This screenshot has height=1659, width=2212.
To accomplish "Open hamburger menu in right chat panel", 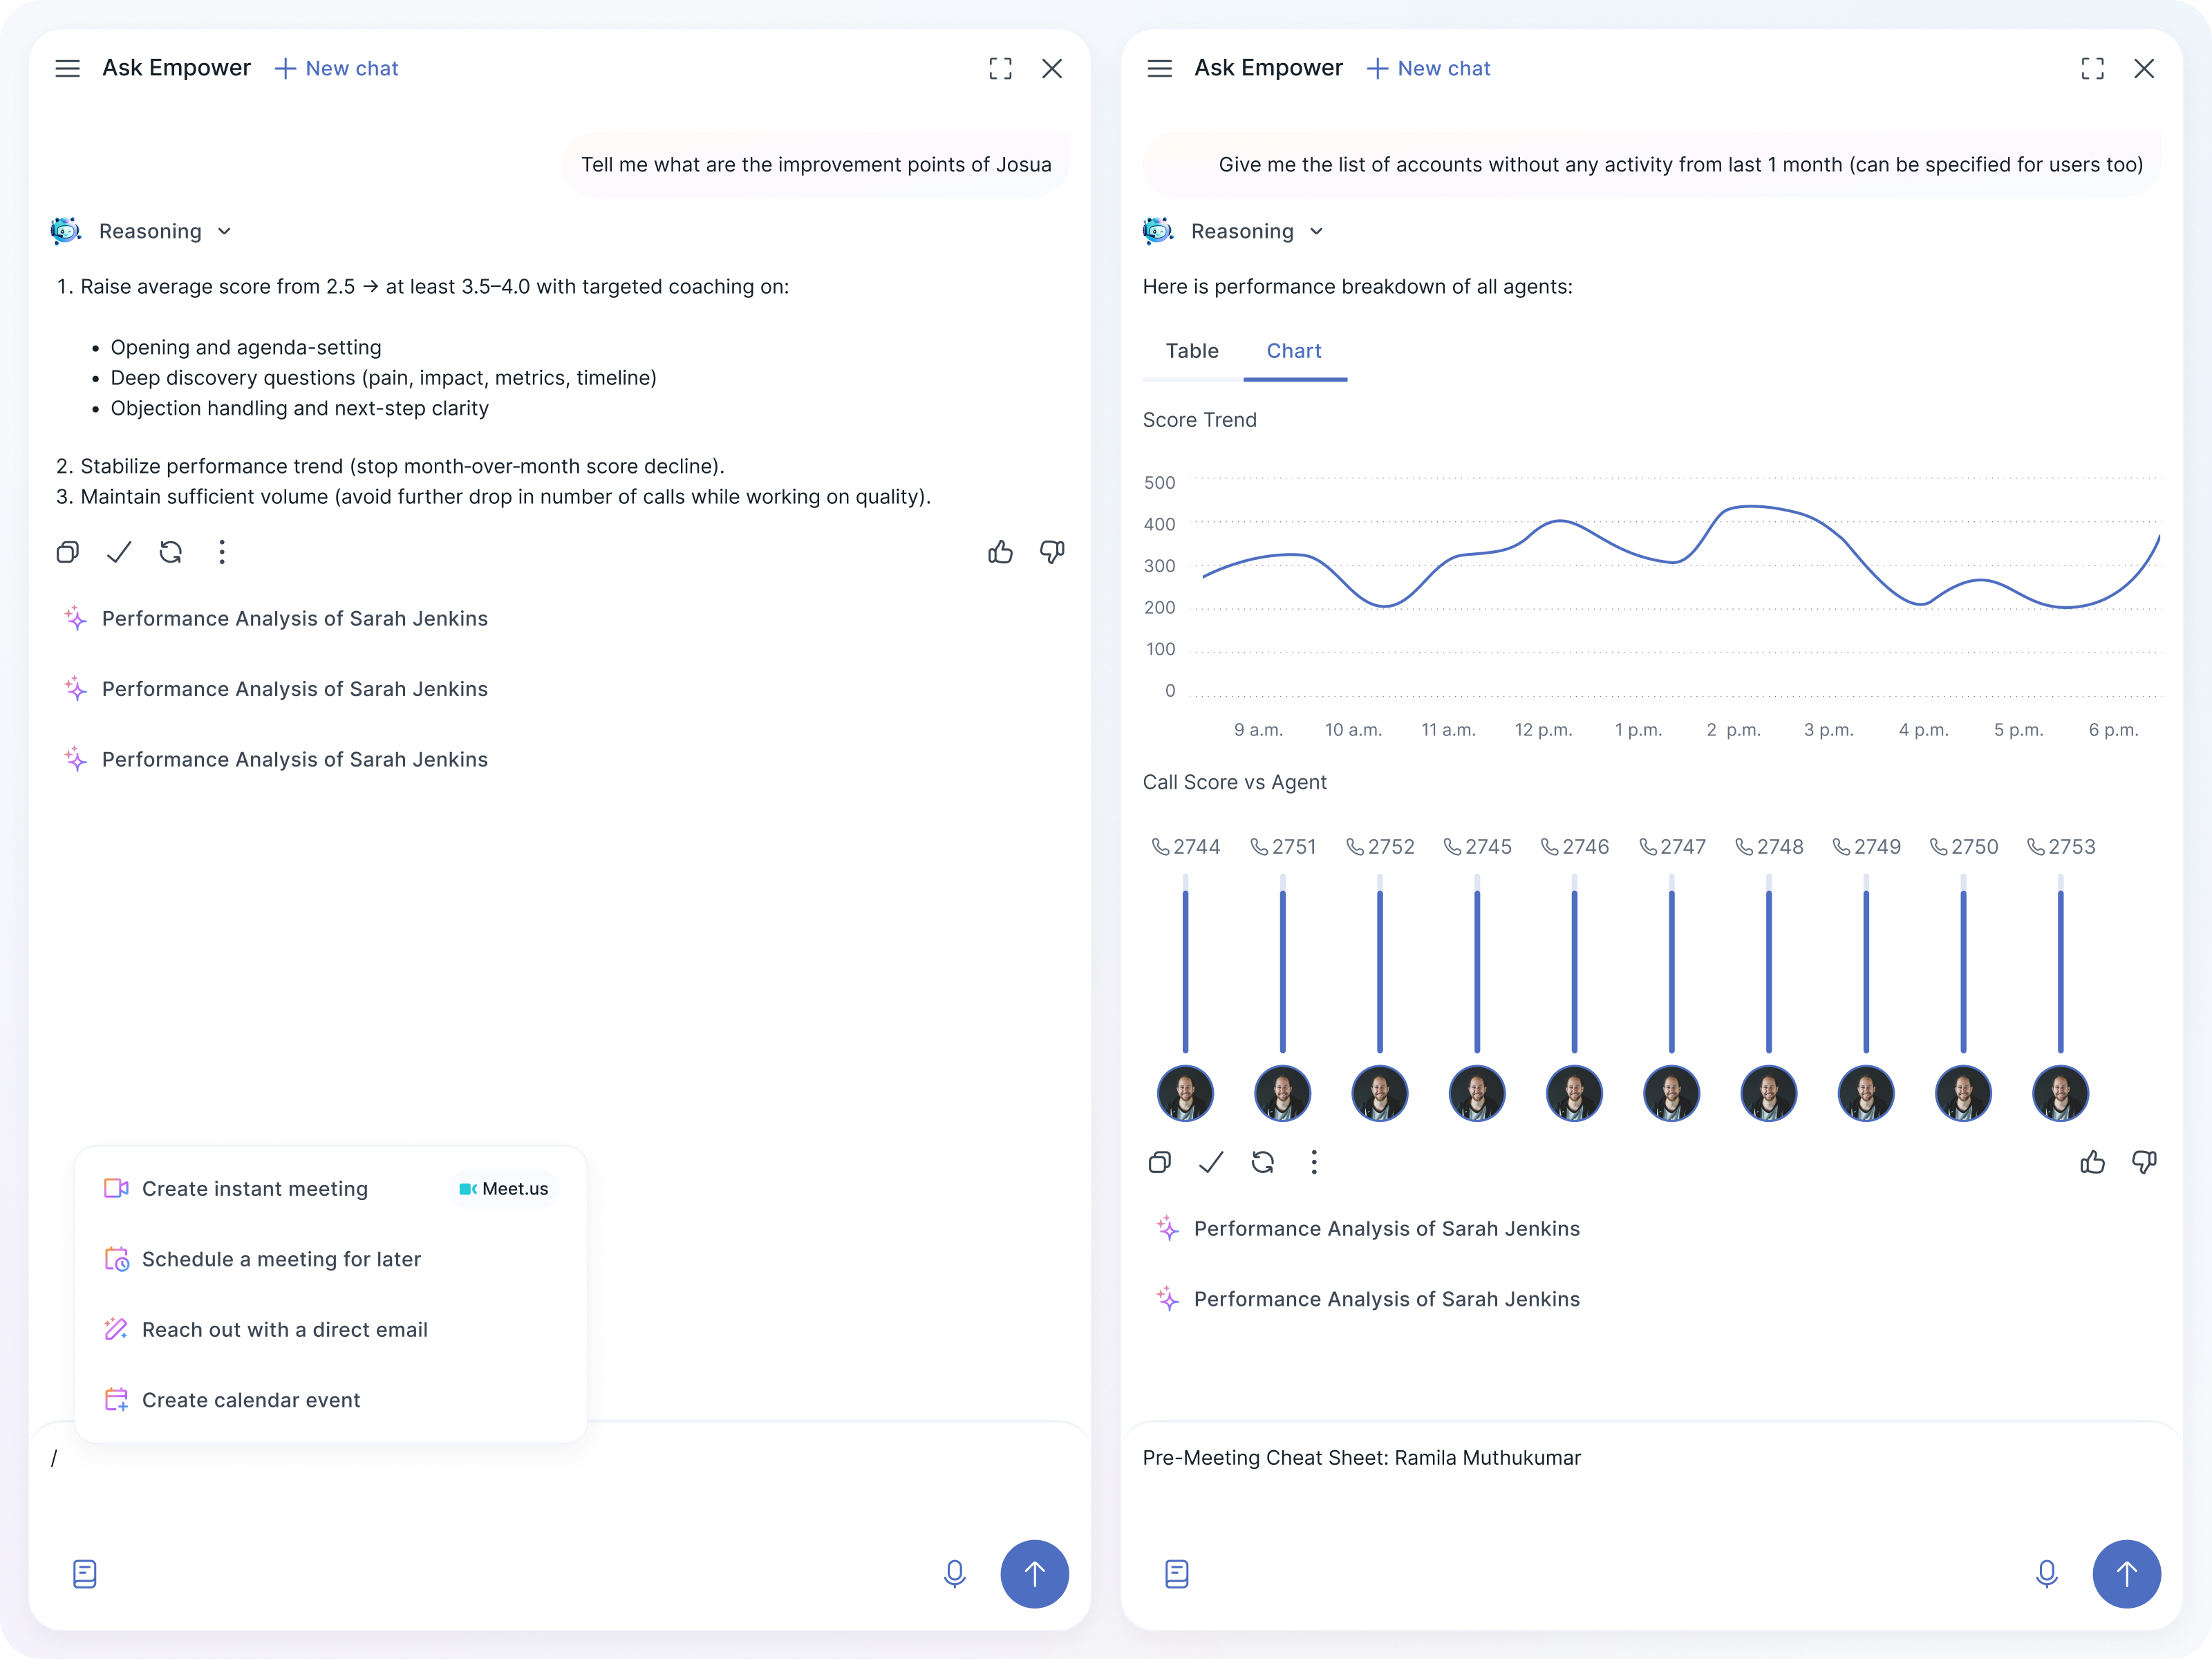I will pos(1159,68).
